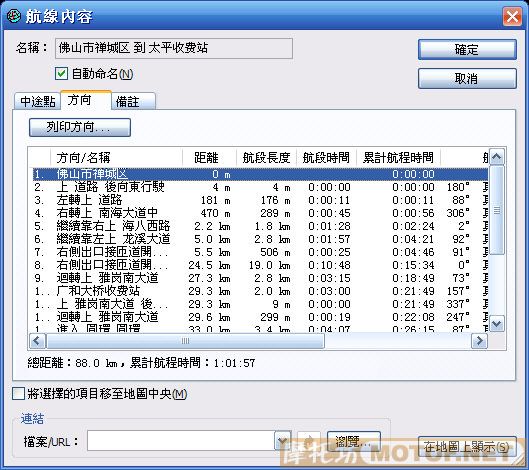Click the vertical scrollbar down arrow

[x=497, y=324]
